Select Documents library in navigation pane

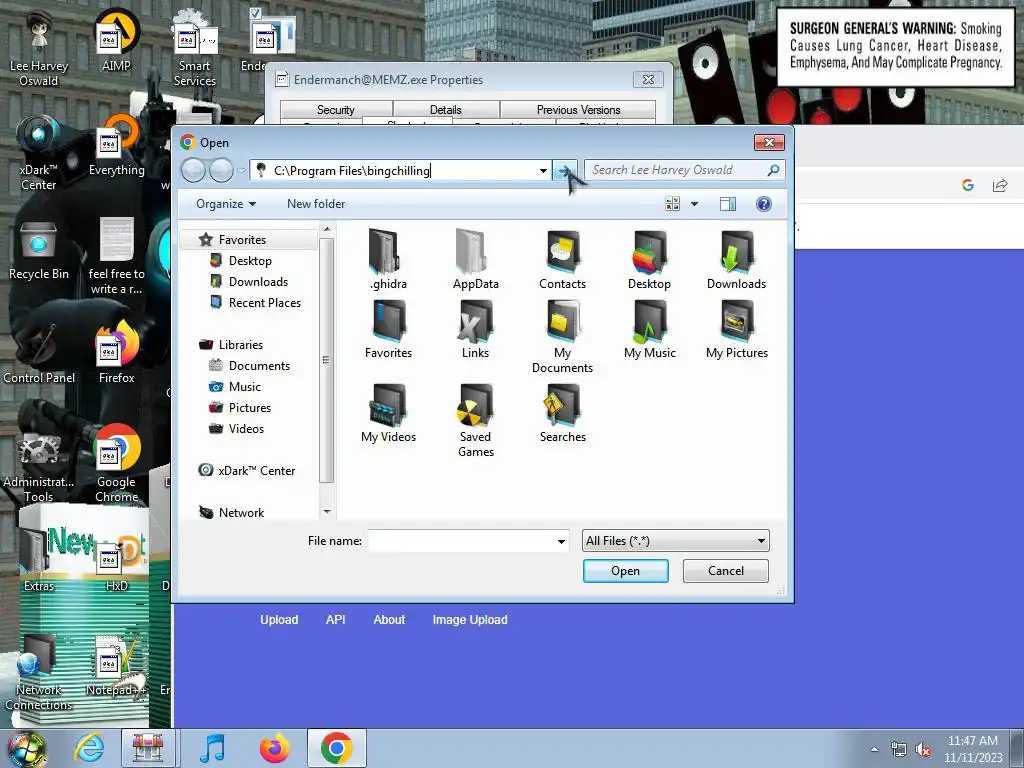(259, 366)
